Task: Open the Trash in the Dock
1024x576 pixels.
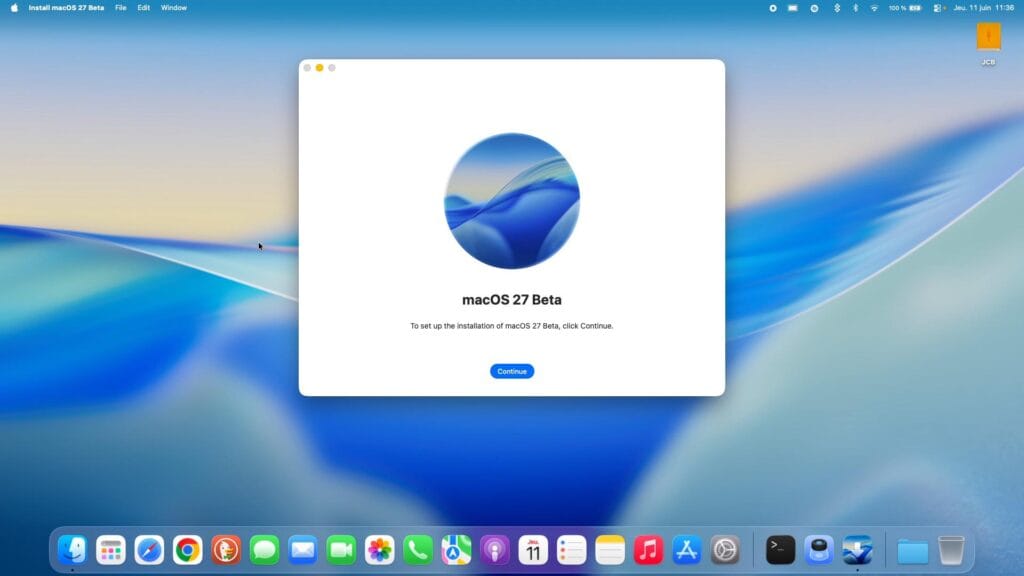Action: click(951, 550)
